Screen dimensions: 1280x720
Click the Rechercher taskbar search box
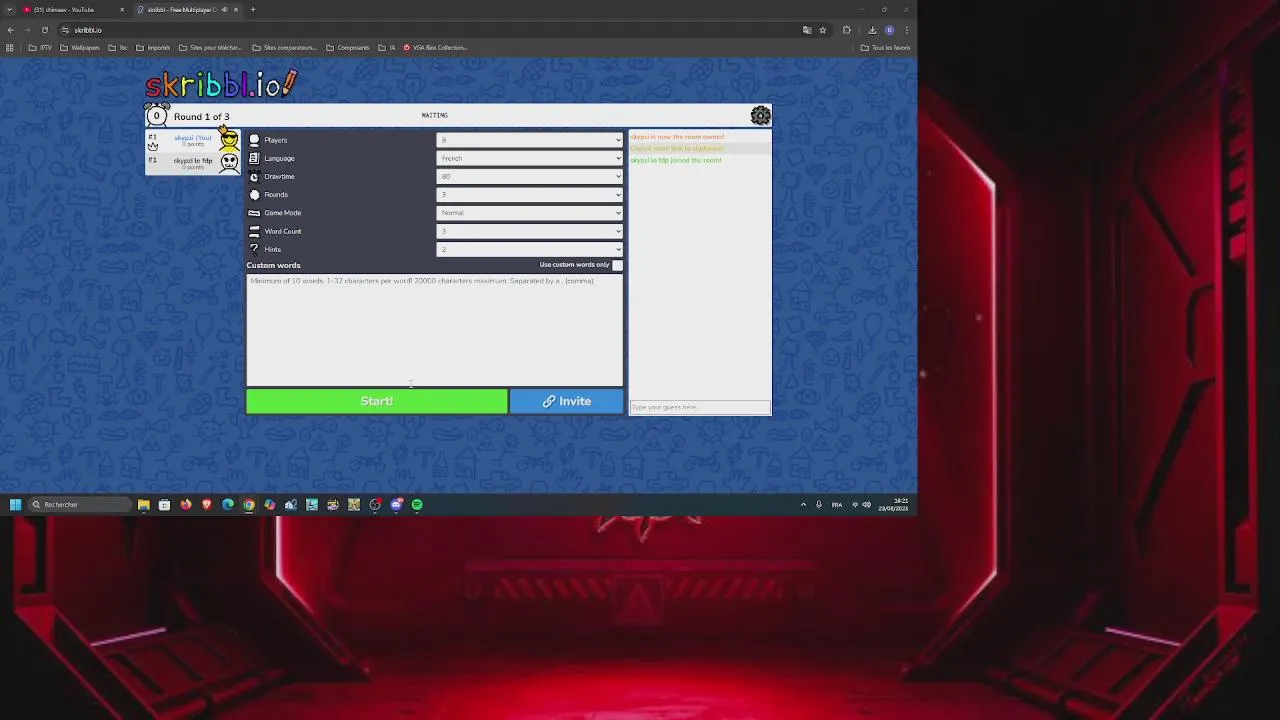coord(80,505)
